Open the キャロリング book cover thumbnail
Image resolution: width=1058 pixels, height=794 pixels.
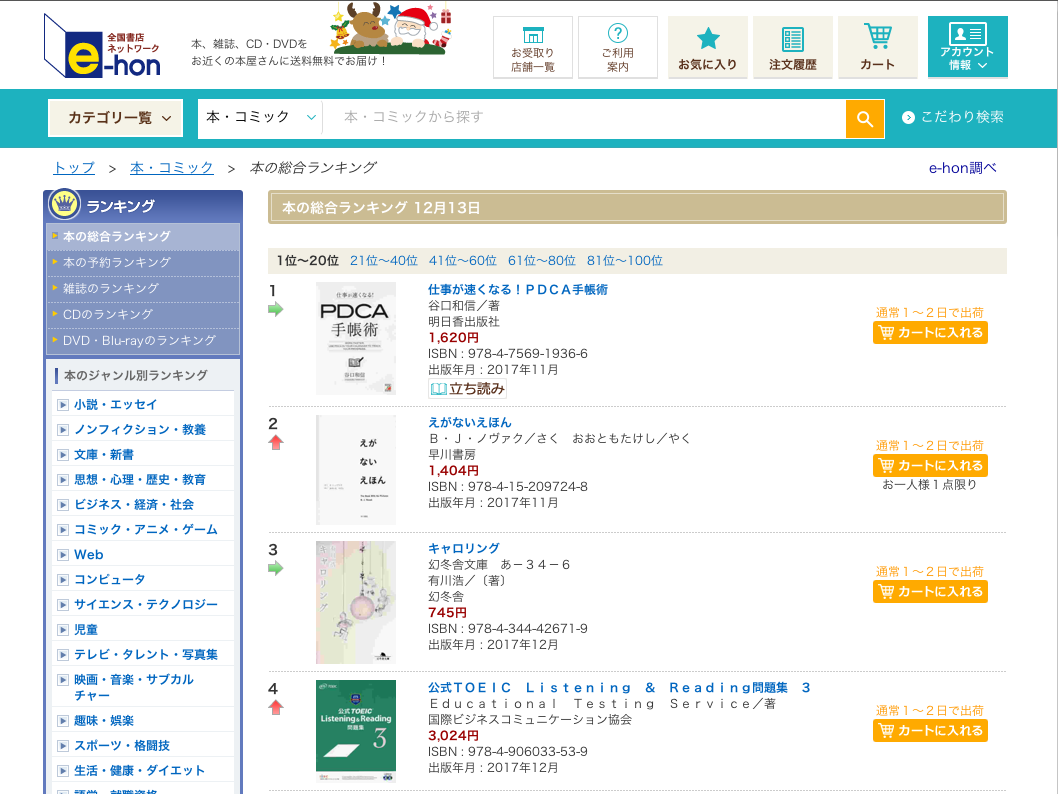(356, 602)
